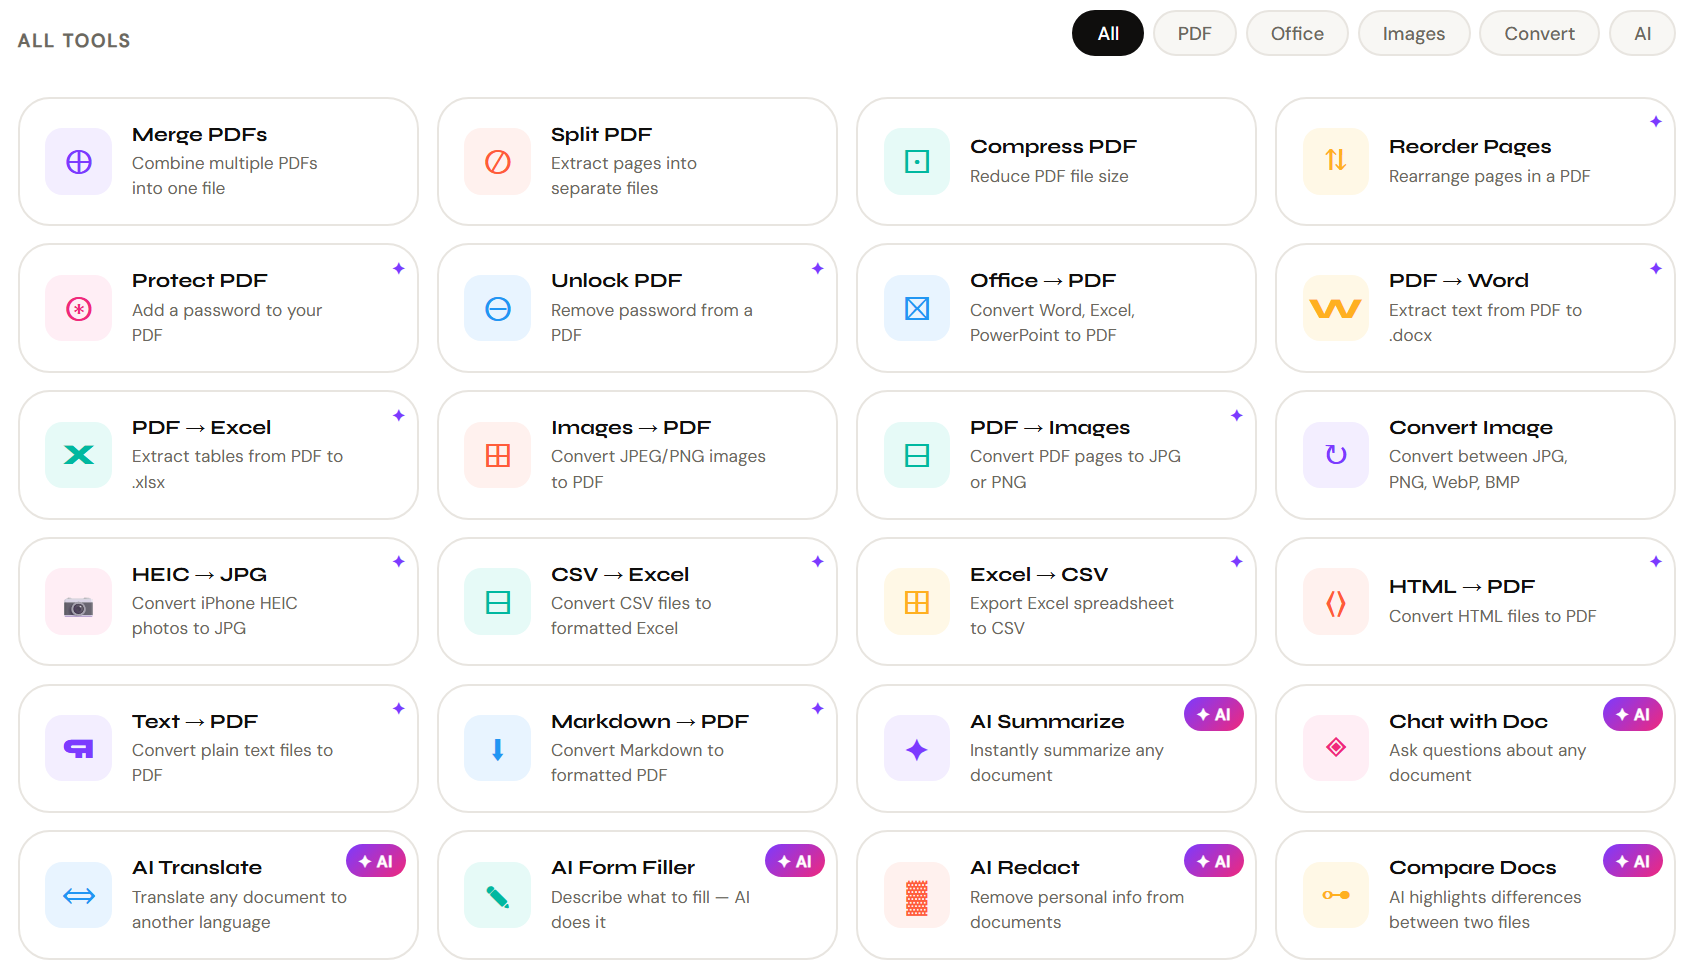The height and width of the screenshot is (967, 1692).
Task: Select the All filter tab
Action: [x=1108, y=33]
